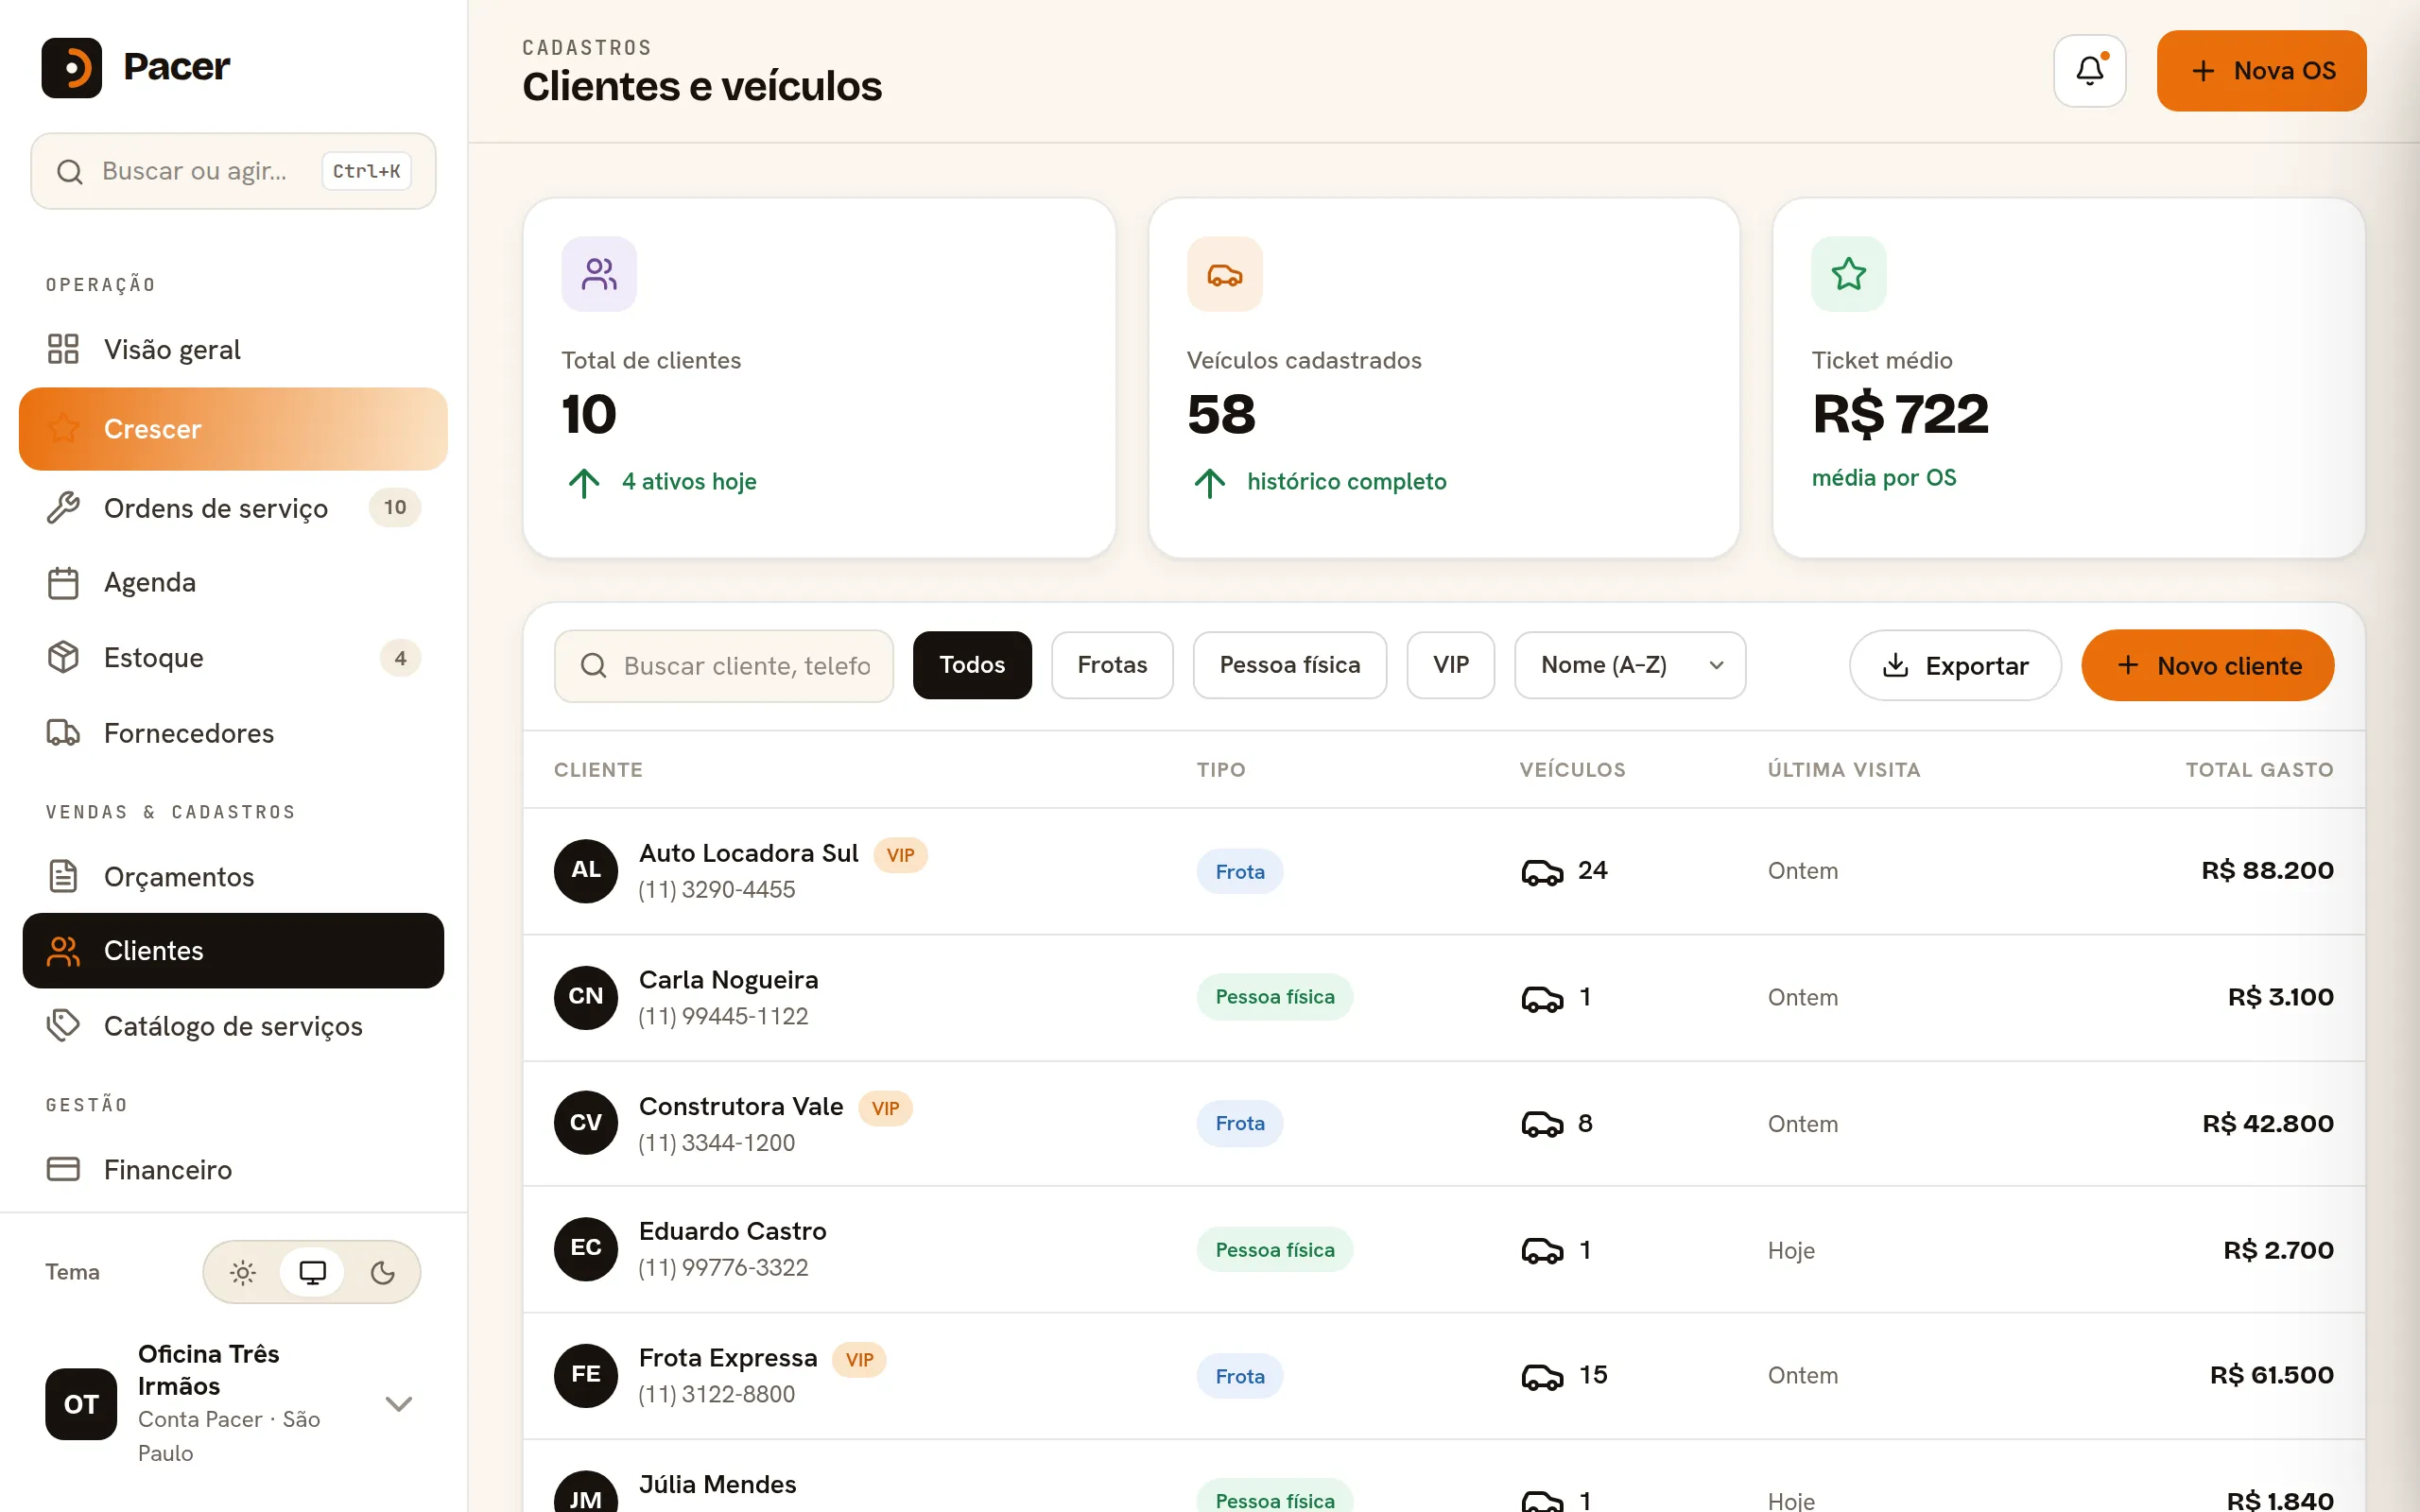The height and width of the screenshot is (1512, 2420).
Task: Click the Visão geral grid icon
Action: click(x=63, y=349)
